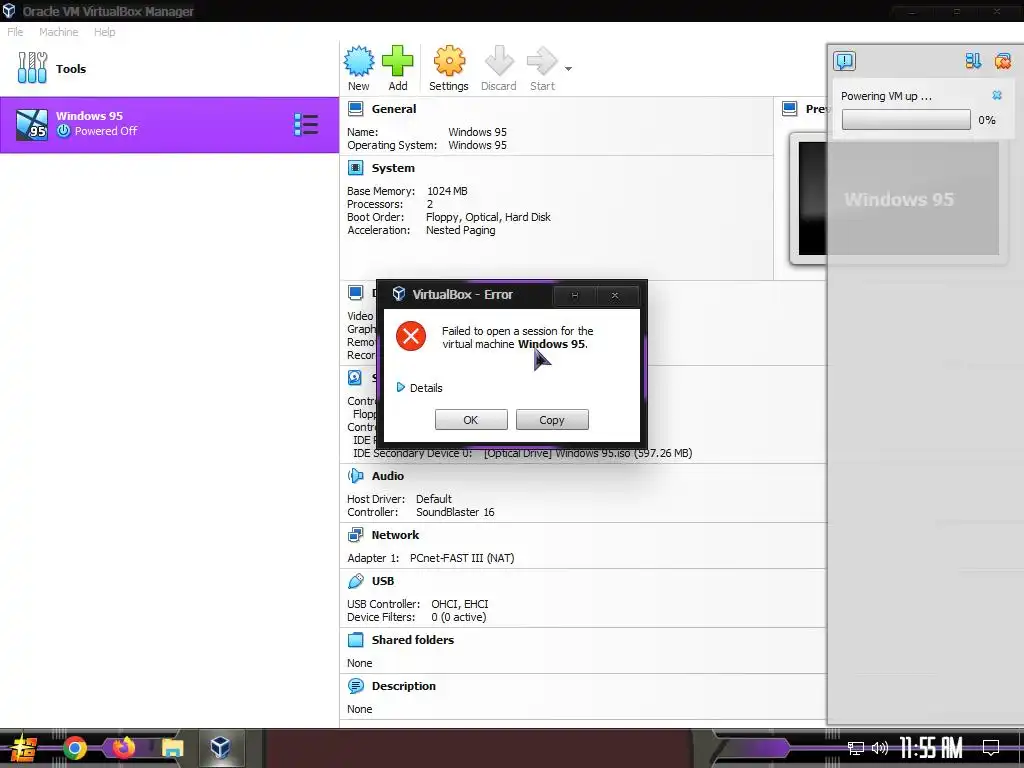Click the System section heading

[393, 168]
